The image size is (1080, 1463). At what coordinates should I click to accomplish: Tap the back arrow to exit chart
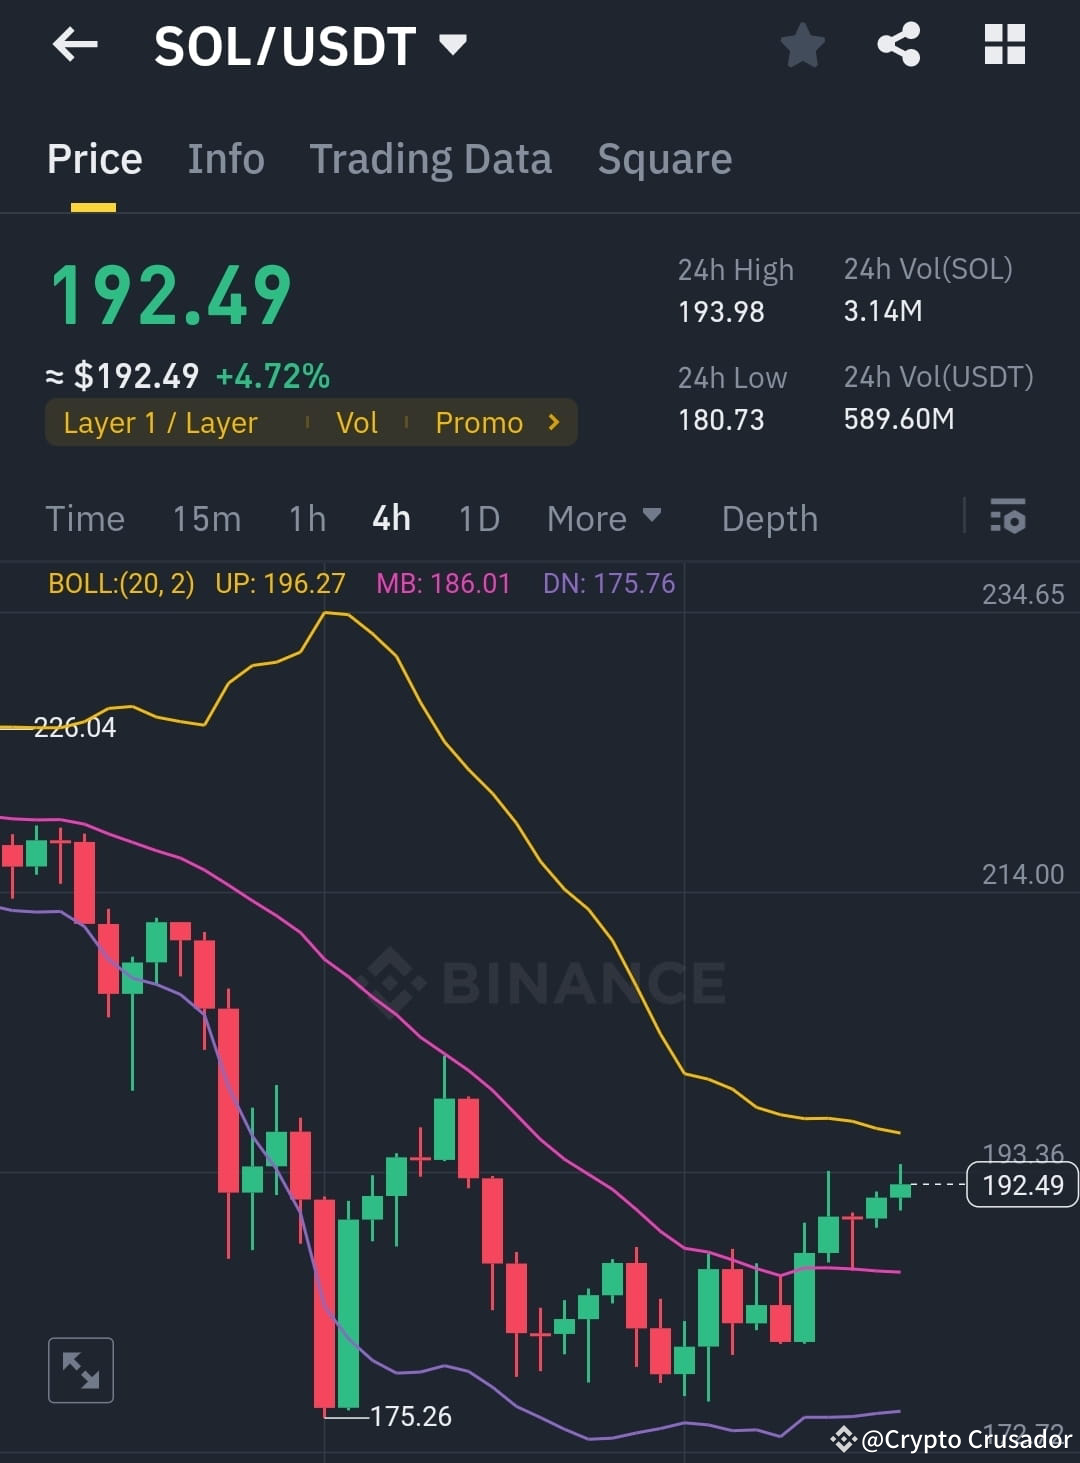pyautogui.click(x=75, y=45)
